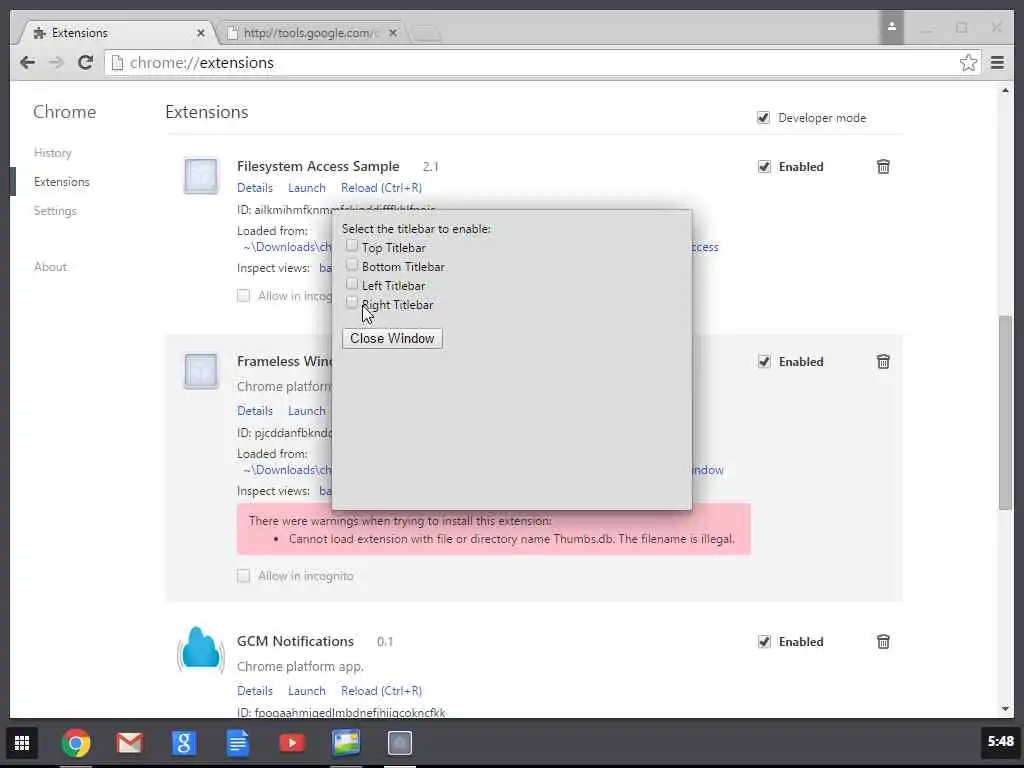Open the grey app icon on shelf

point(400,743)
